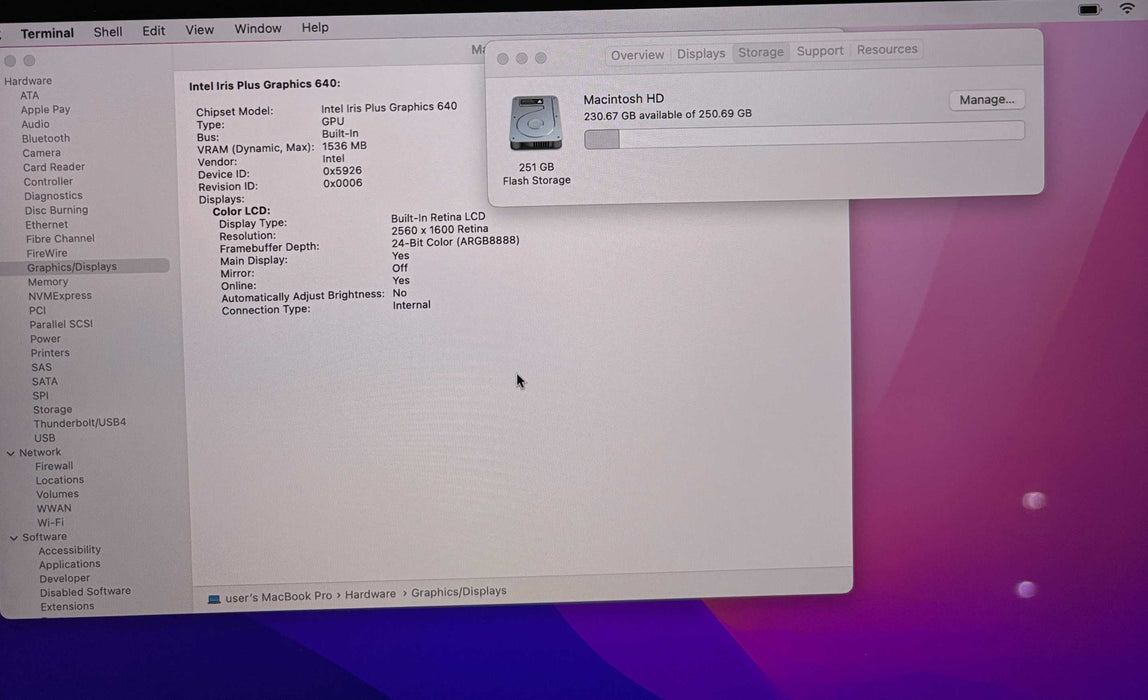Select Controller in the sidebar
This screenshot has width=1148, height=700.
pos(48,182)
